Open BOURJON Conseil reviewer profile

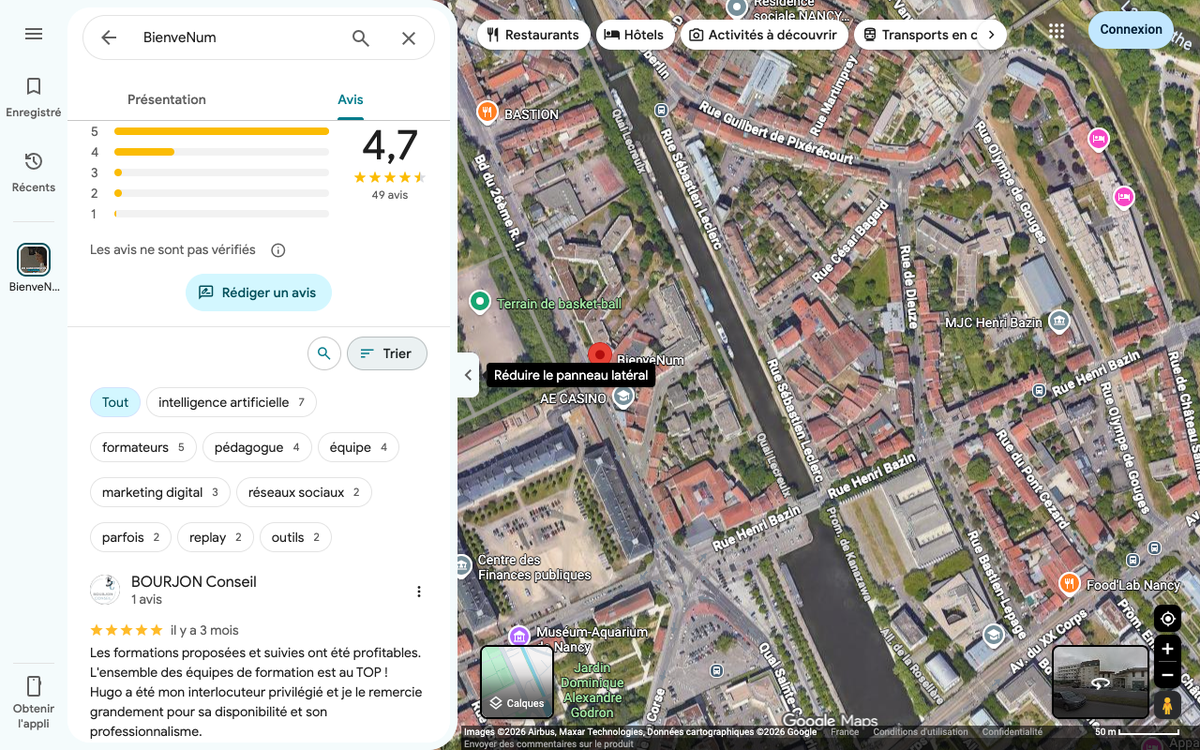[x=194, y=582]
